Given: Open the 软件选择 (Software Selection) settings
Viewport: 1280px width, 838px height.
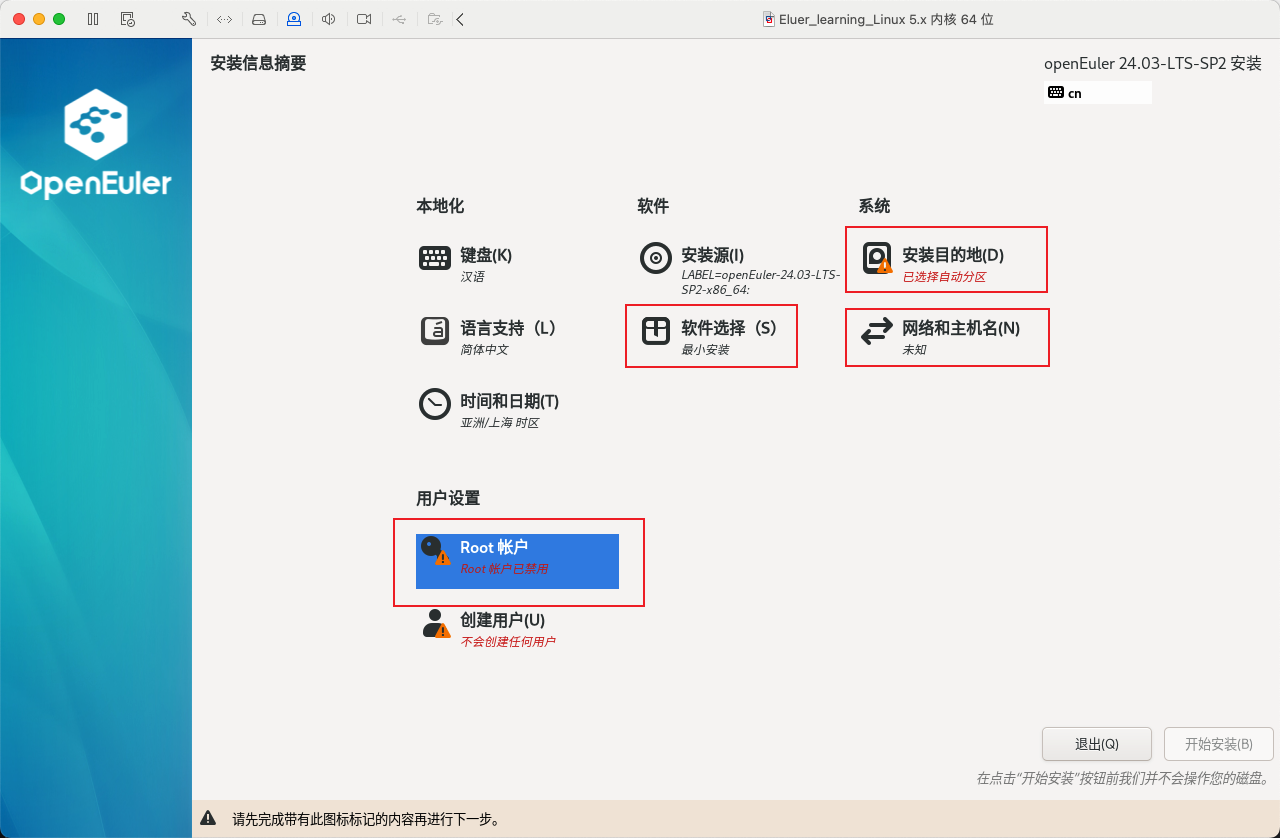Looking at the screenshot, I should click(x=710, y=335).
